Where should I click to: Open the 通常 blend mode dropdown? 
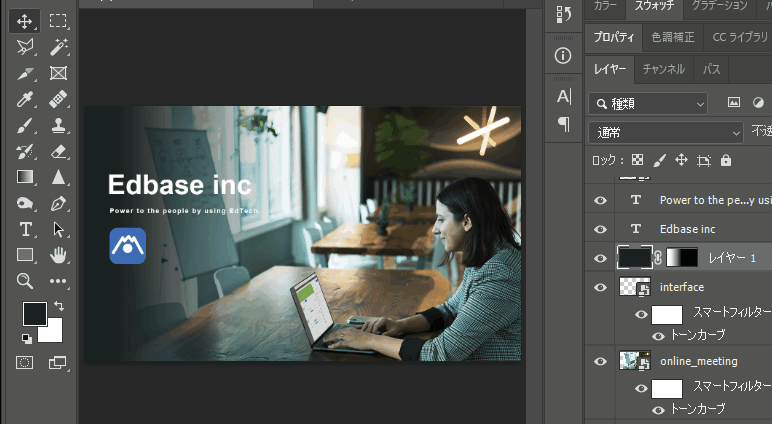click(666, 132)
